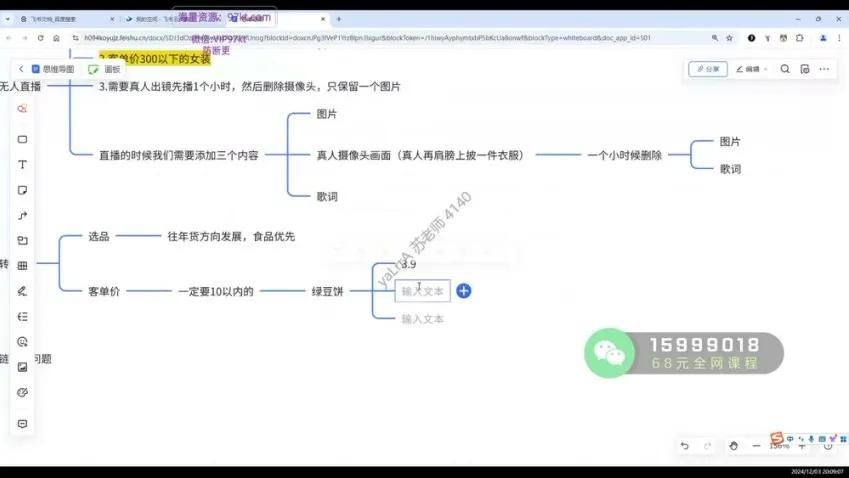Click the blue plus add-node button
The image size is (849, 478).
(x=464, y=291)
